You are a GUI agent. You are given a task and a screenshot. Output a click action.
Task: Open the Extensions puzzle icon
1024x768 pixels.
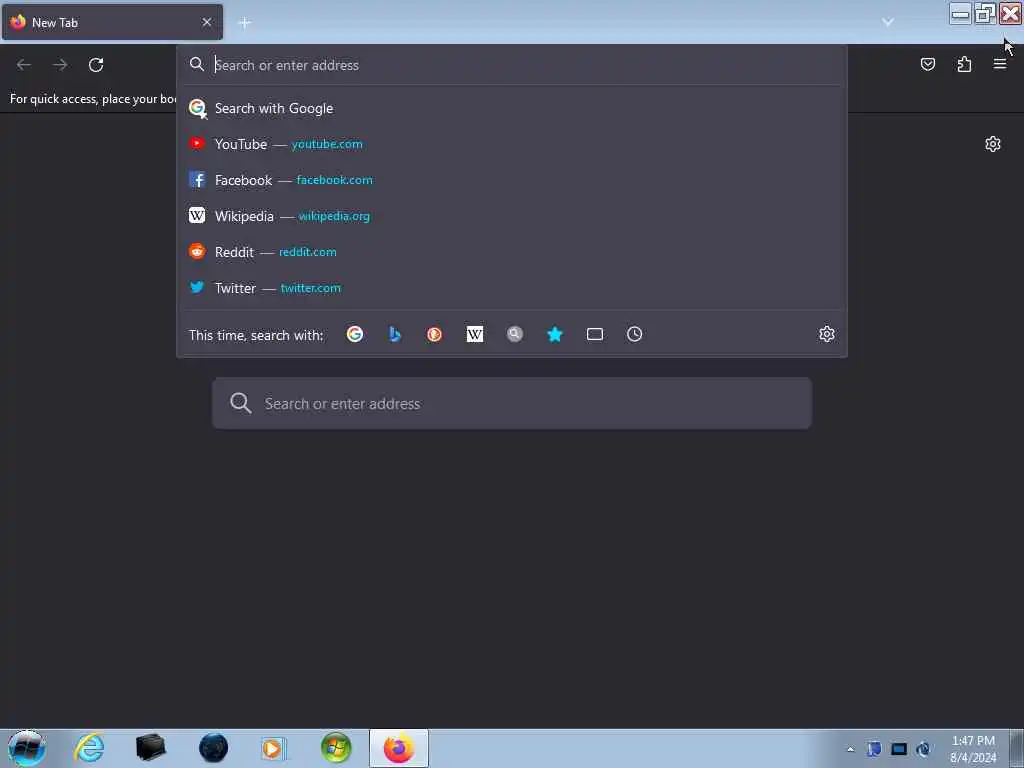(x=964, y=64)
